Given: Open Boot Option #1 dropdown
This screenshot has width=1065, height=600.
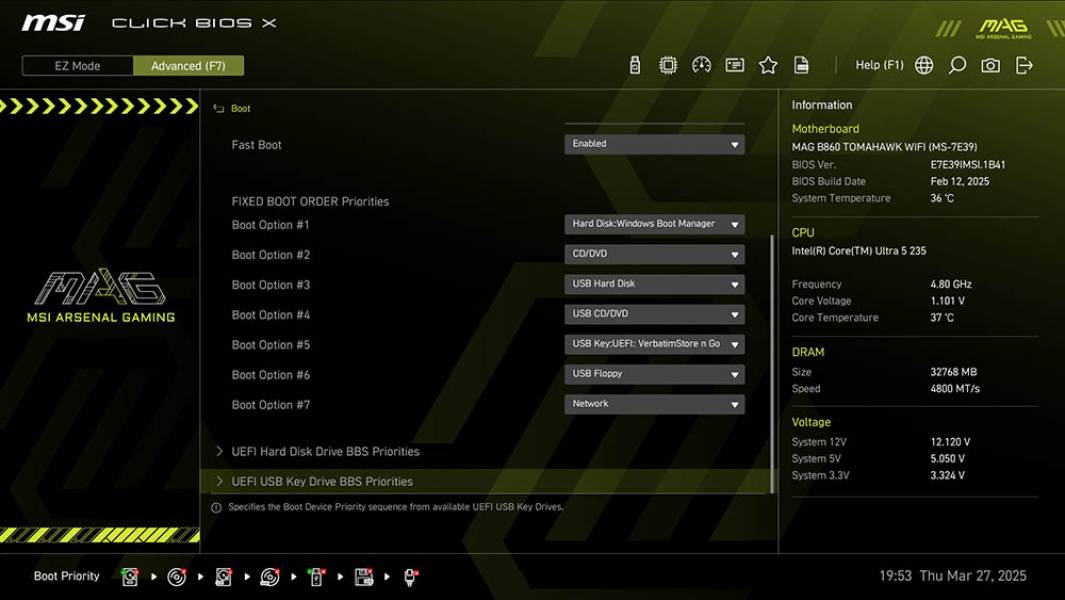Looking at the screenshot, I should pos(654,224).
